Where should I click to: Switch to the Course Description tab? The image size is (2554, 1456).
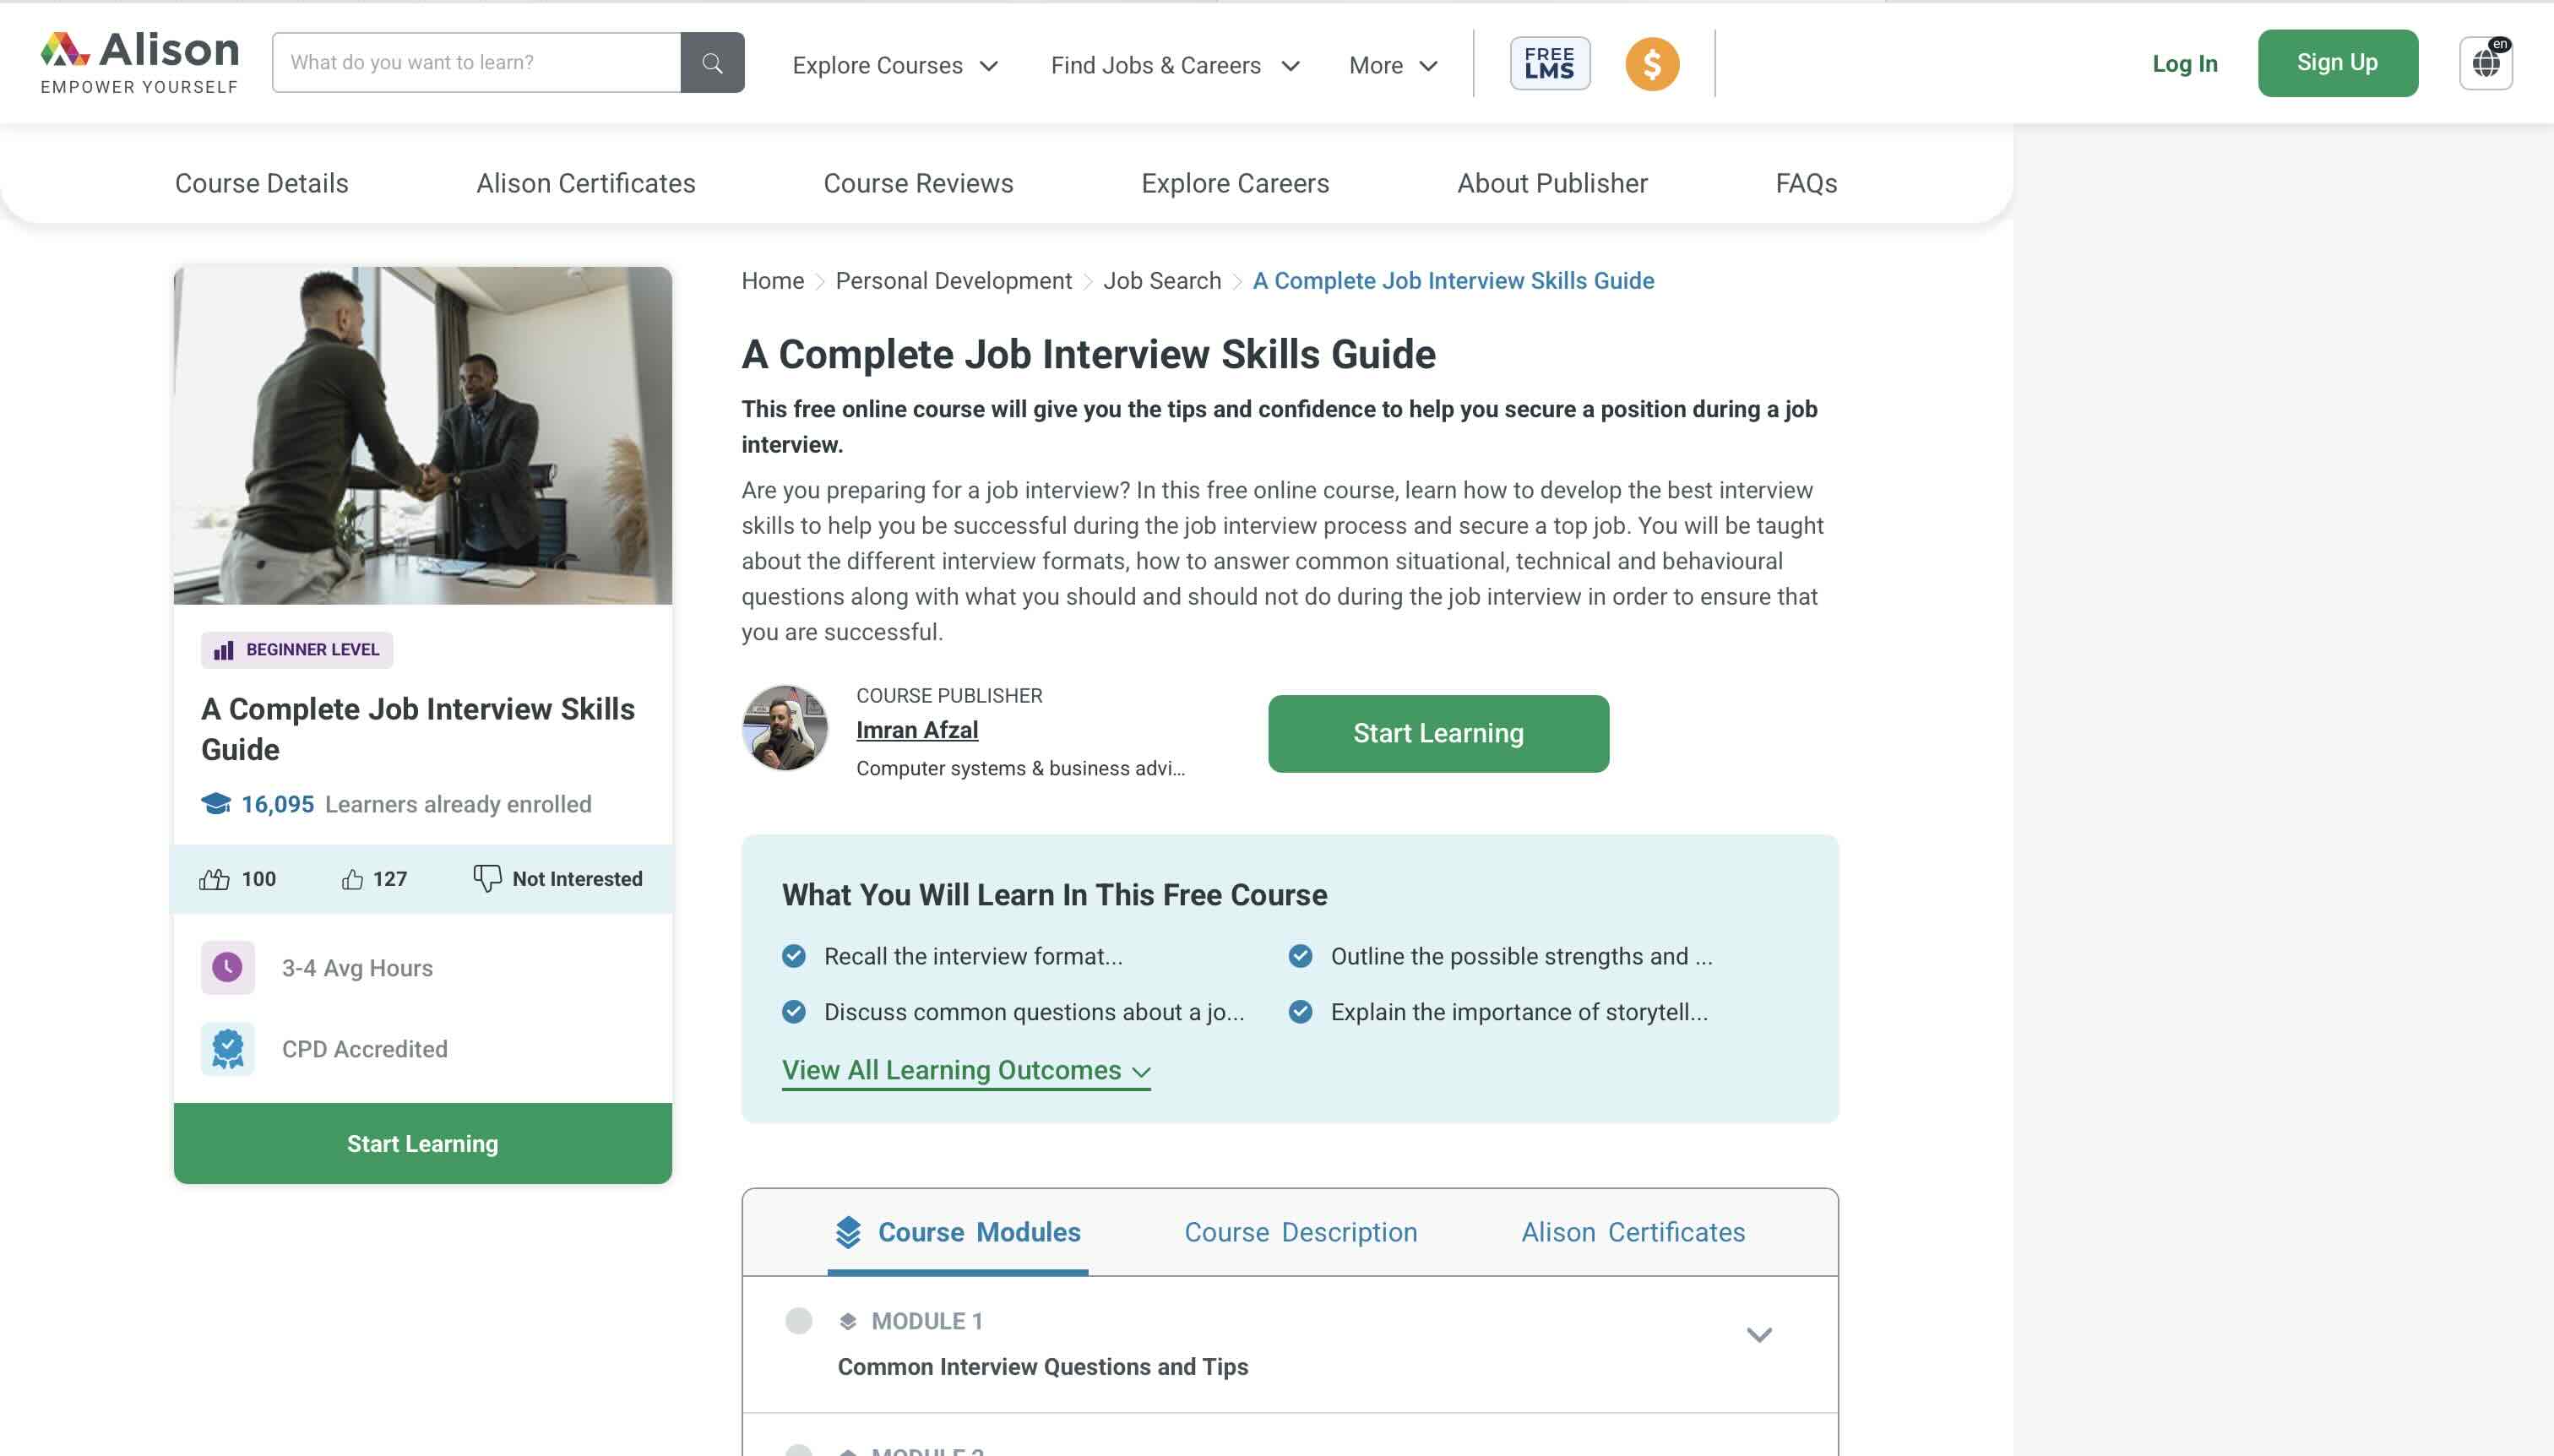(1300, 1232)
